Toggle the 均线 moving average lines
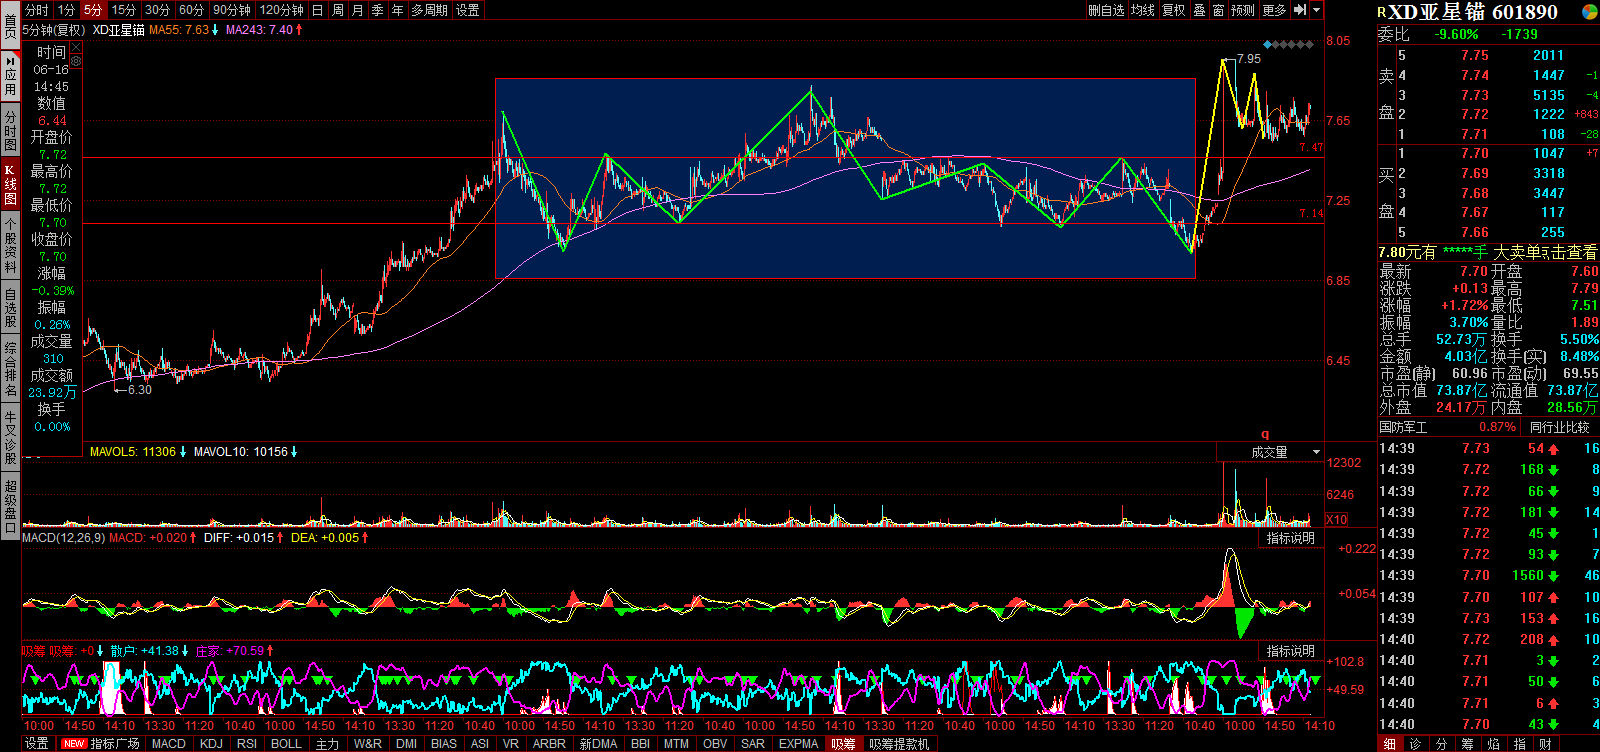Image resolution: width=1600 pixels, height=752 pixels. (1143, 10)
